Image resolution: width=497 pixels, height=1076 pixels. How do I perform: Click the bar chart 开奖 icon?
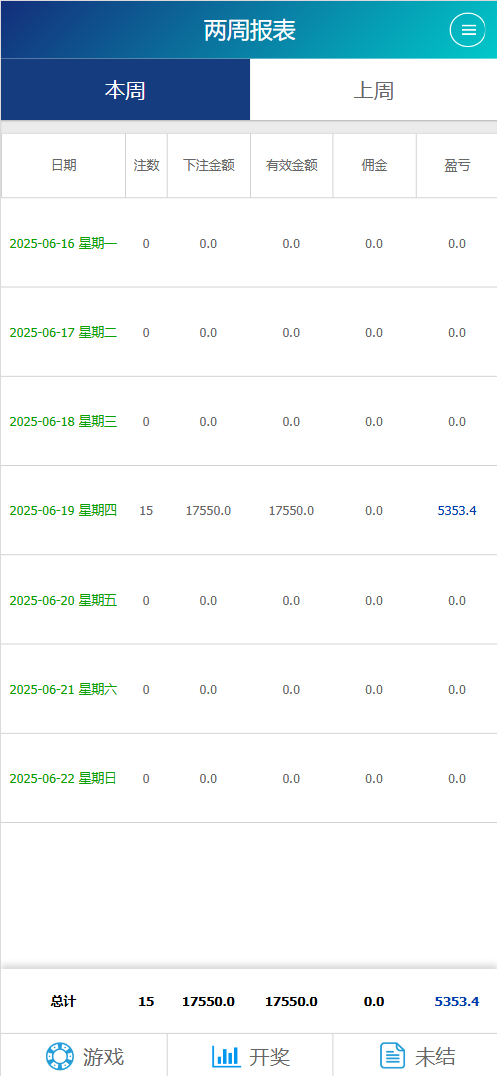tap(226, 1056)
